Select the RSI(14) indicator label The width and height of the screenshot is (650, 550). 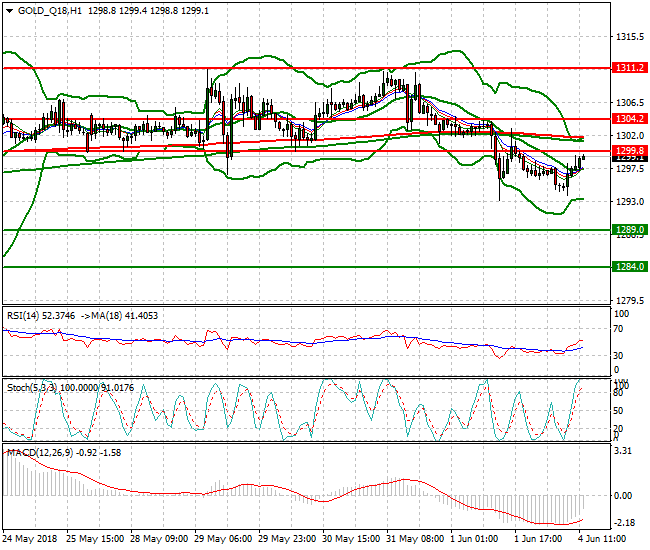click(x=23, y=316)
